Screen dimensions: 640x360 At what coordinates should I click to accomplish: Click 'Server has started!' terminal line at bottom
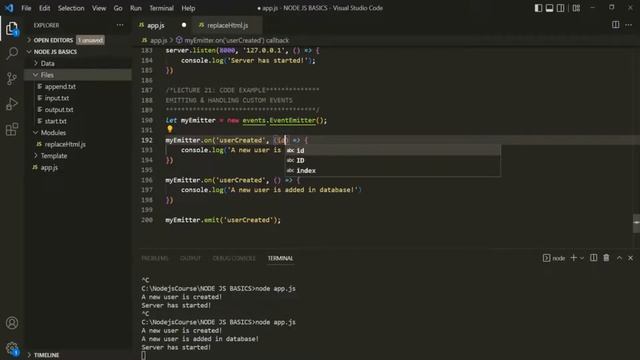point(176,347)
